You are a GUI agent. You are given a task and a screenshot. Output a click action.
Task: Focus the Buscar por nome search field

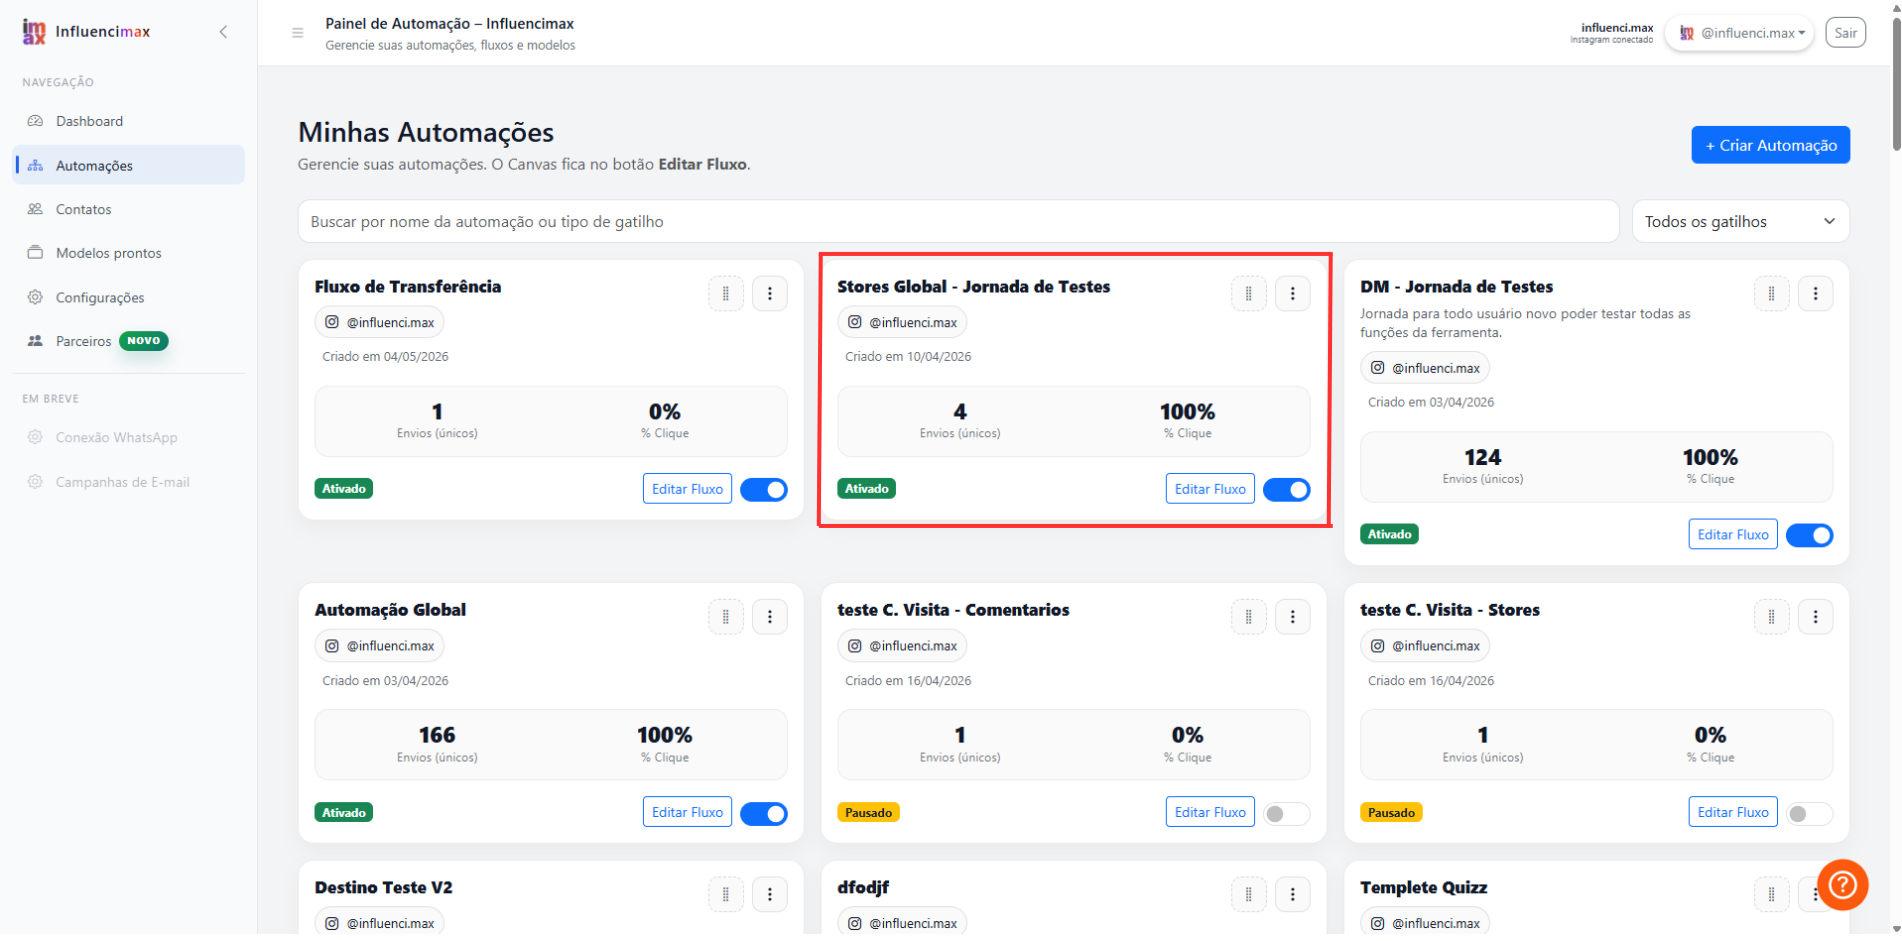tap(959, 222)
